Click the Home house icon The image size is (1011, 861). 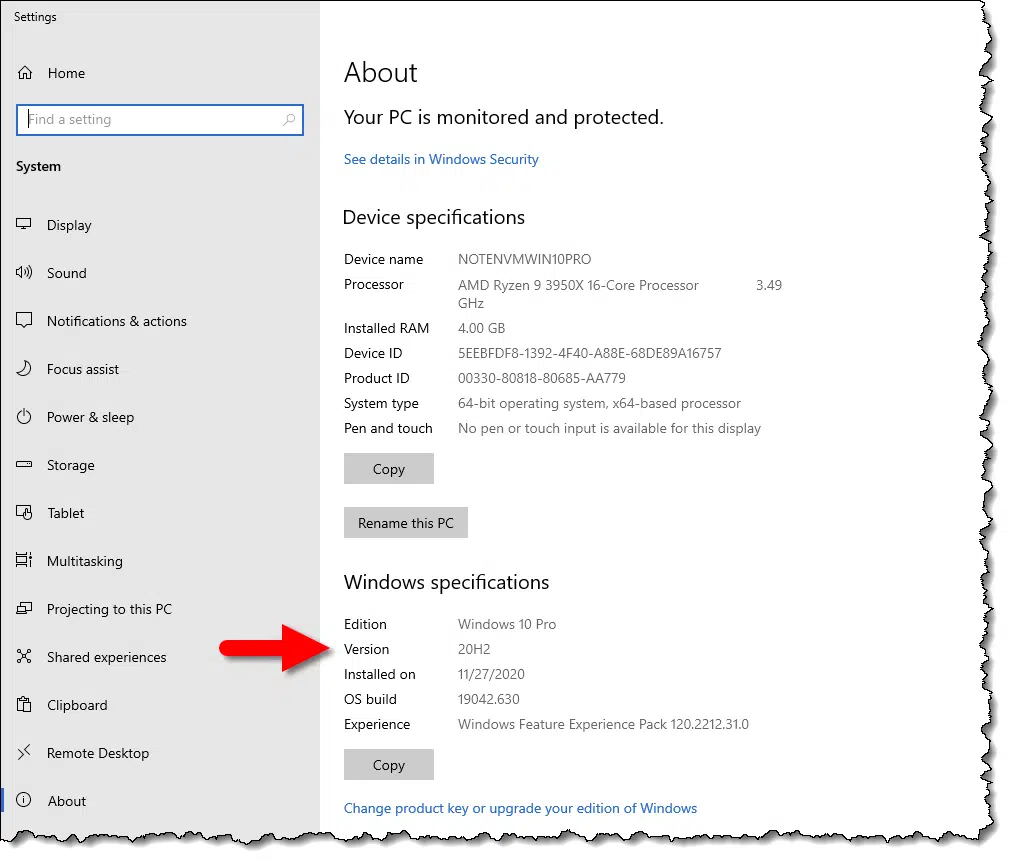[25, 73]
